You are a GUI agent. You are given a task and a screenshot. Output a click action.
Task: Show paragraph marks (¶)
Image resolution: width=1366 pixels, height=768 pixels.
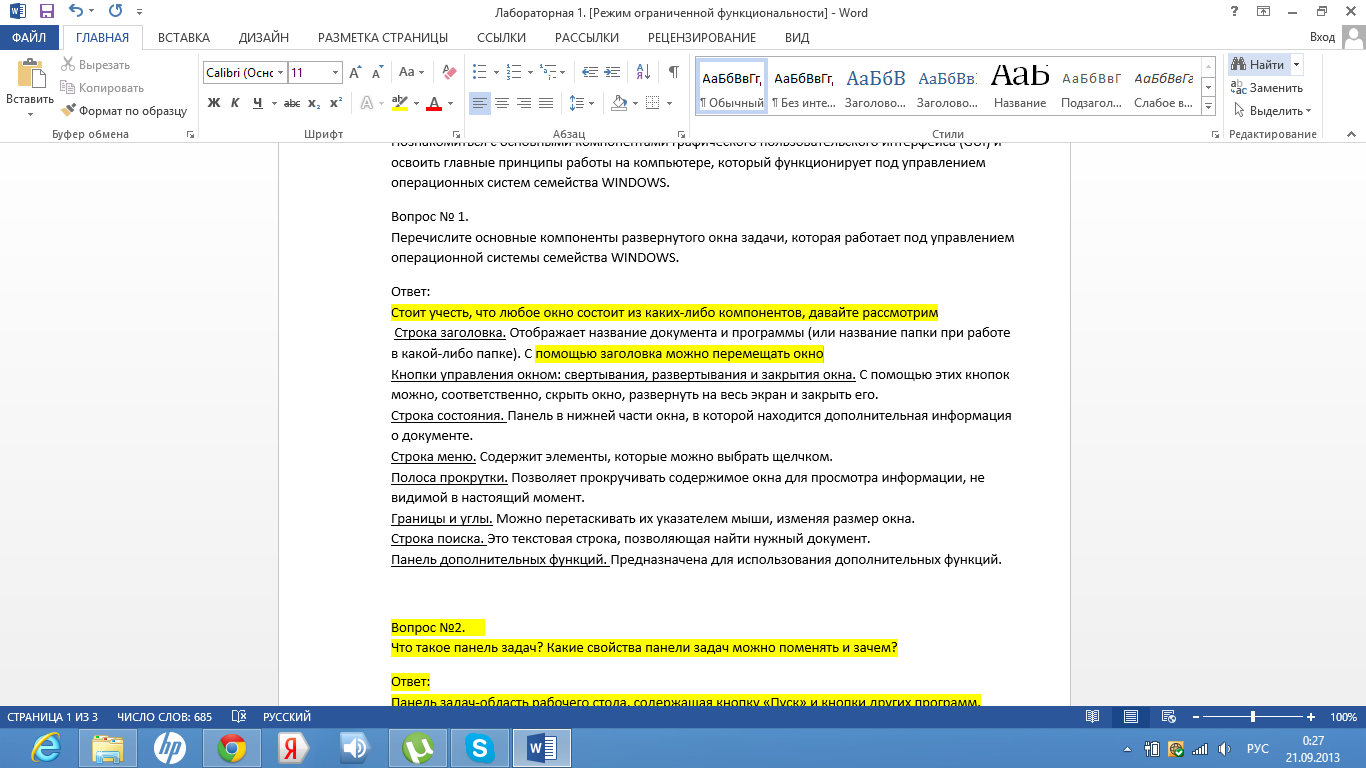pyautogui.click(x=673, y=73)
